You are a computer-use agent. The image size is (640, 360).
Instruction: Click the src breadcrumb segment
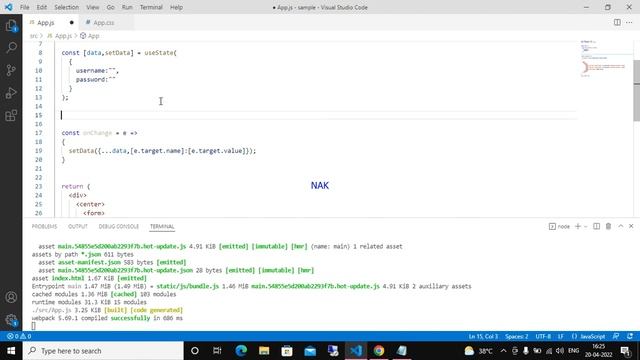click(x=33, y=36)
